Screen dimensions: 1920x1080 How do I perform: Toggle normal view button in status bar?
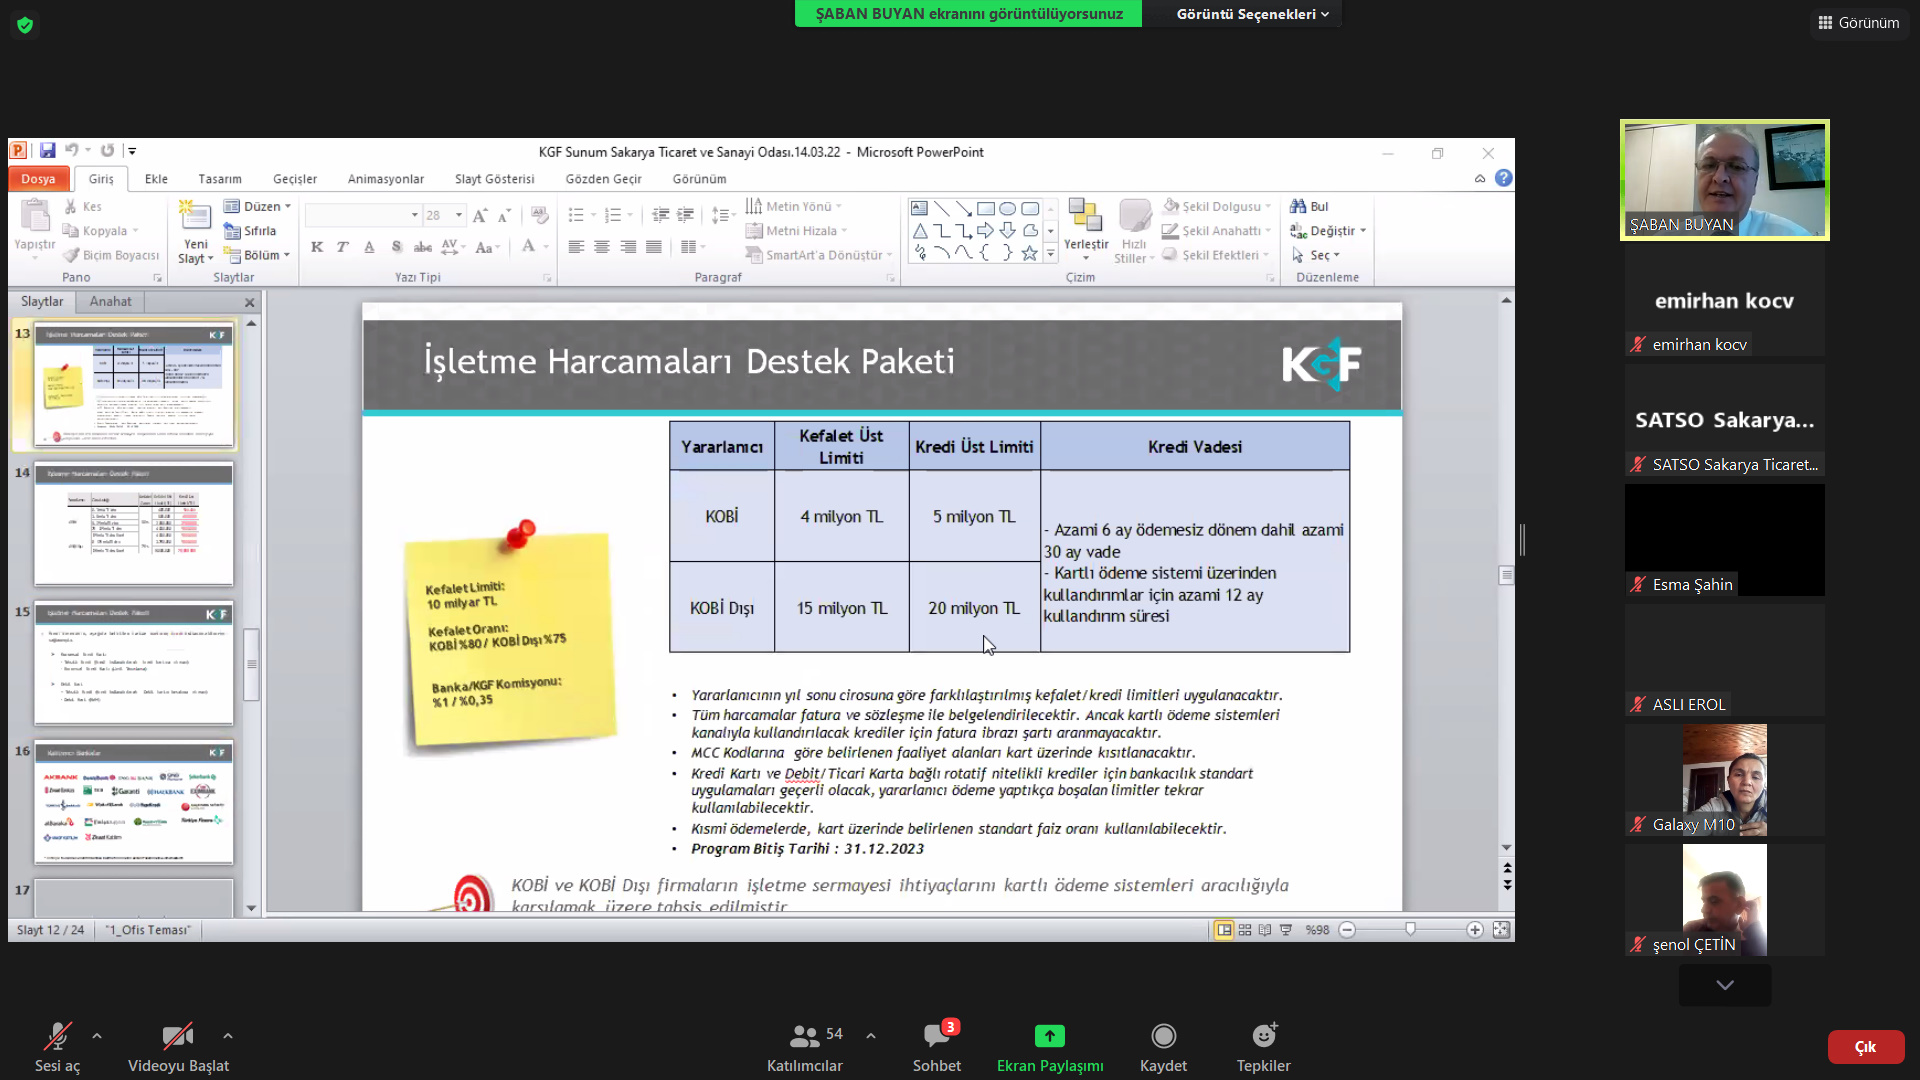(1224, 930)
